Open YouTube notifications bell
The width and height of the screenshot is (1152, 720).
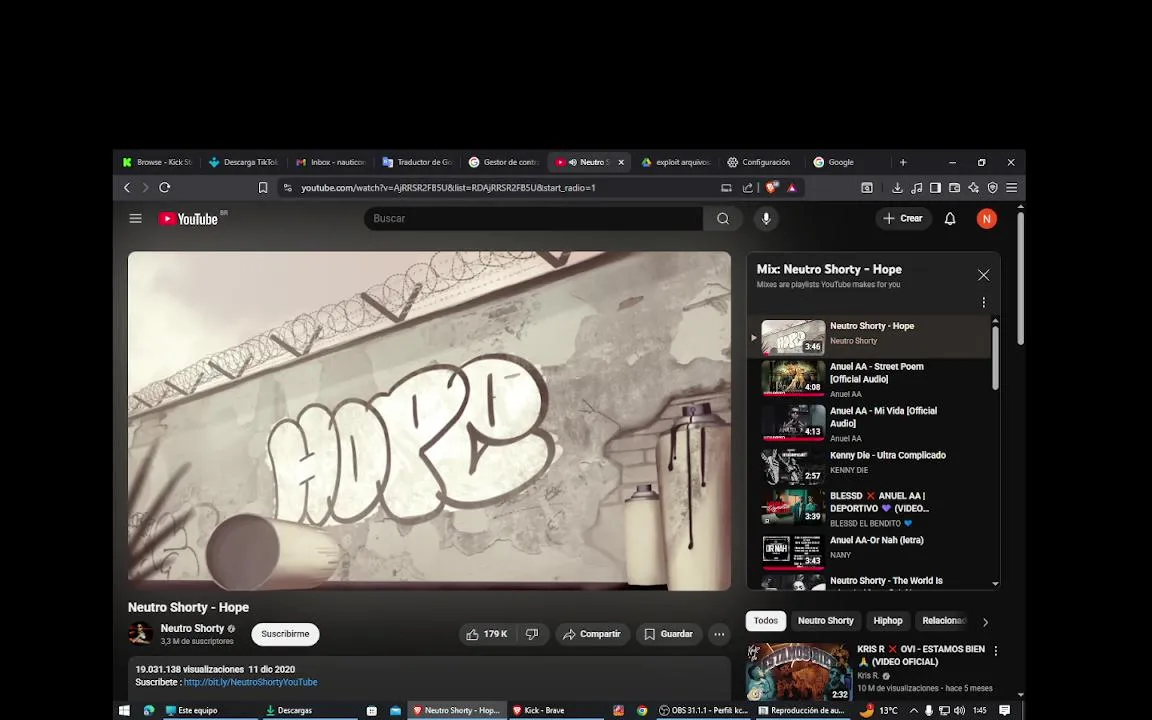coord(950,219)
